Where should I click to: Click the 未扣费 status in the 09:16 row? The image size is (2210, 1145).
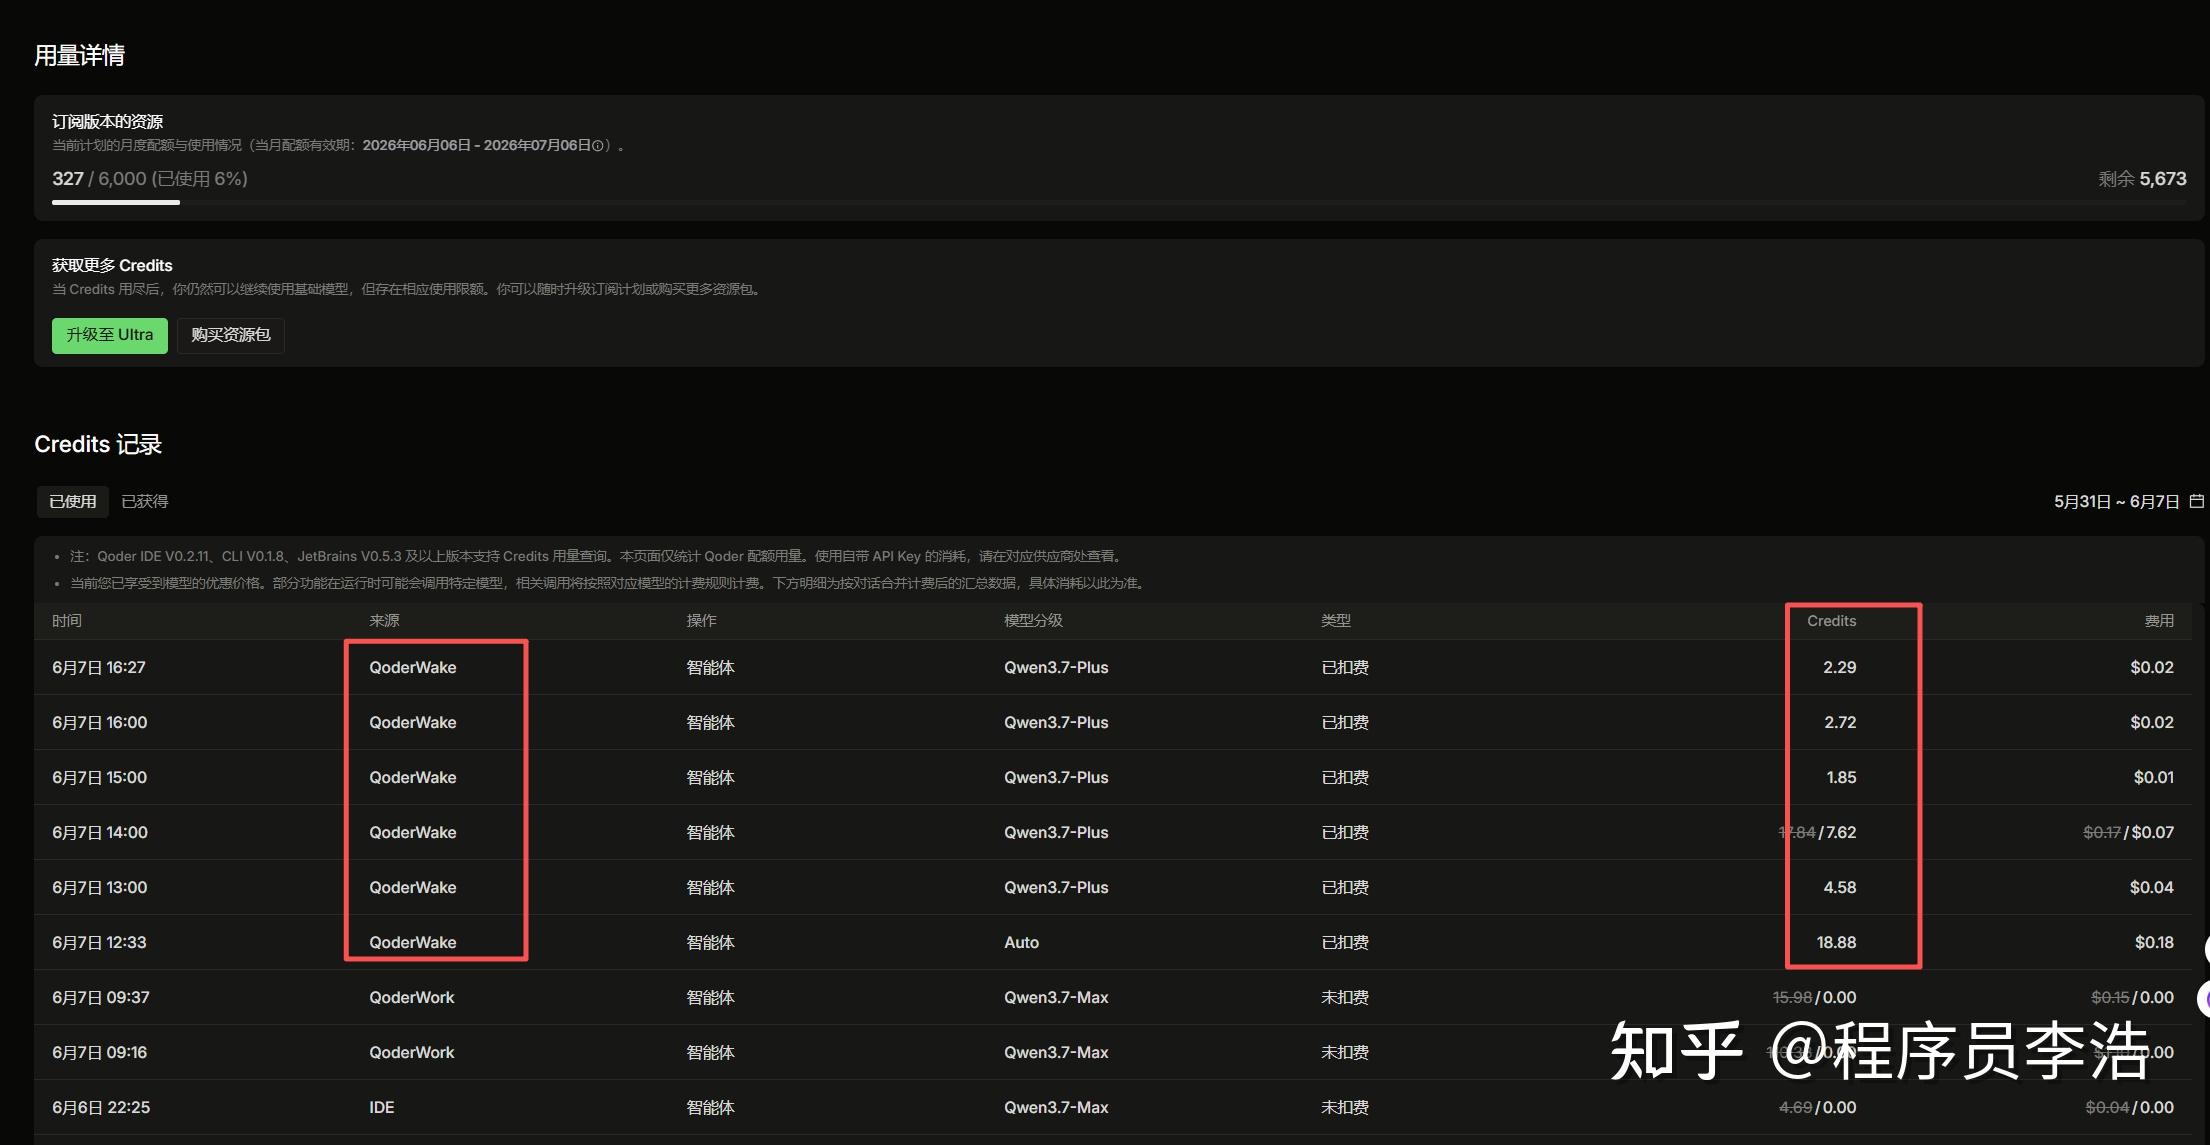1345,1052
